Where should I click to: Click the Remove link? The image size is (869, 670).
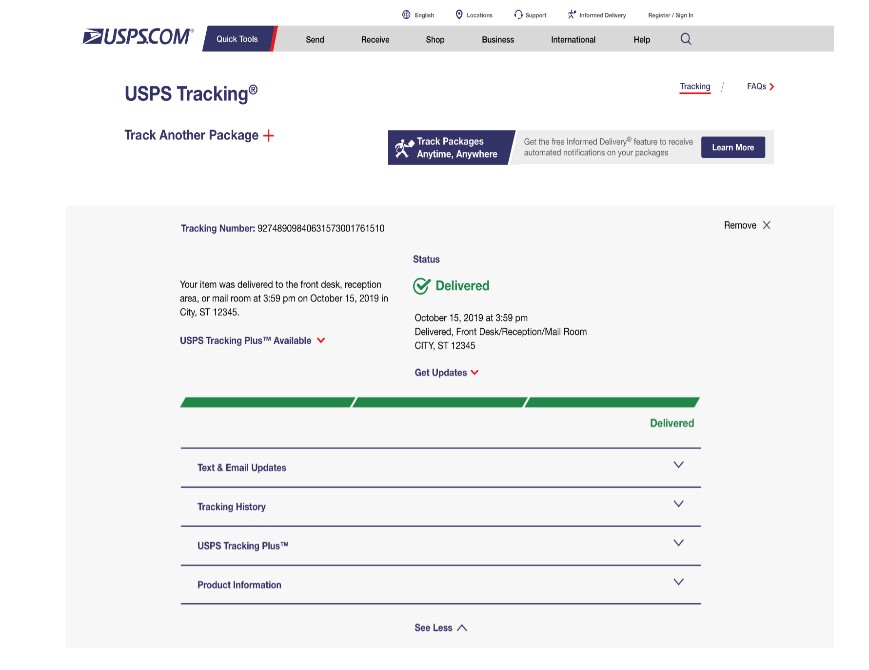click(x=740, y=225)
